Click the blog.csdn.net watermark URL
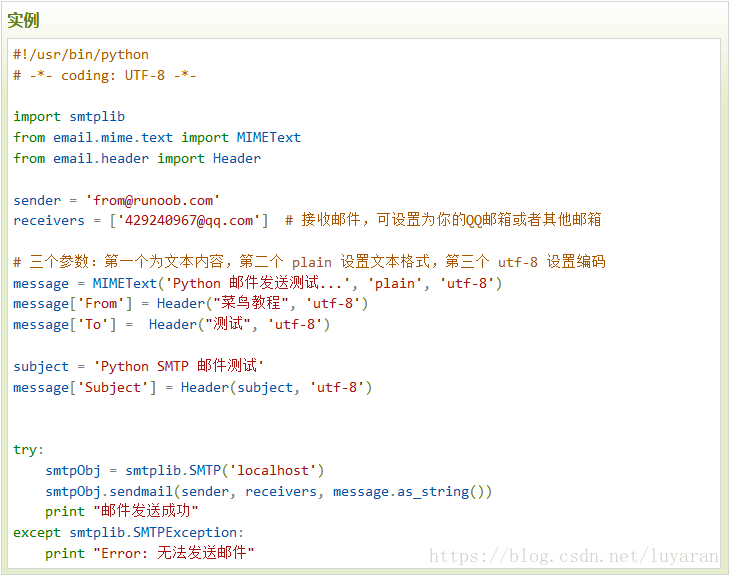 coord(574,556)
